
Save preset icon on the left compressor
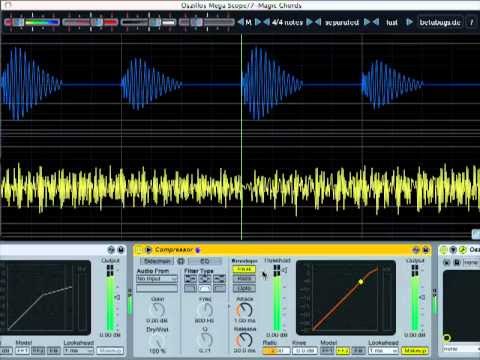tap(121, 250)
